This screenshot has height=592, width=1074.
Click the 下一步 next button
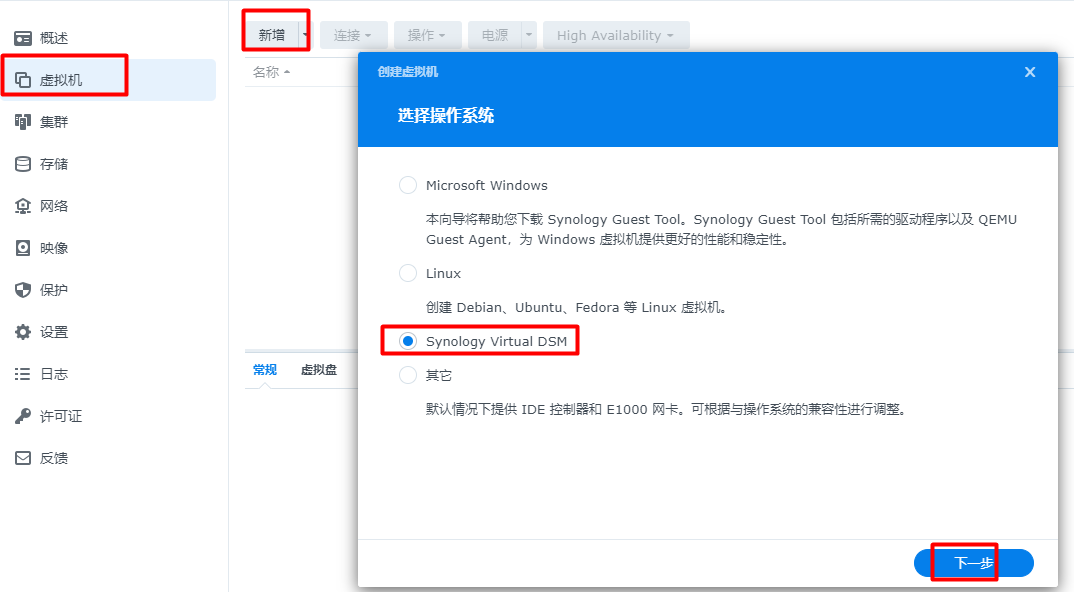tap(973, 563)
